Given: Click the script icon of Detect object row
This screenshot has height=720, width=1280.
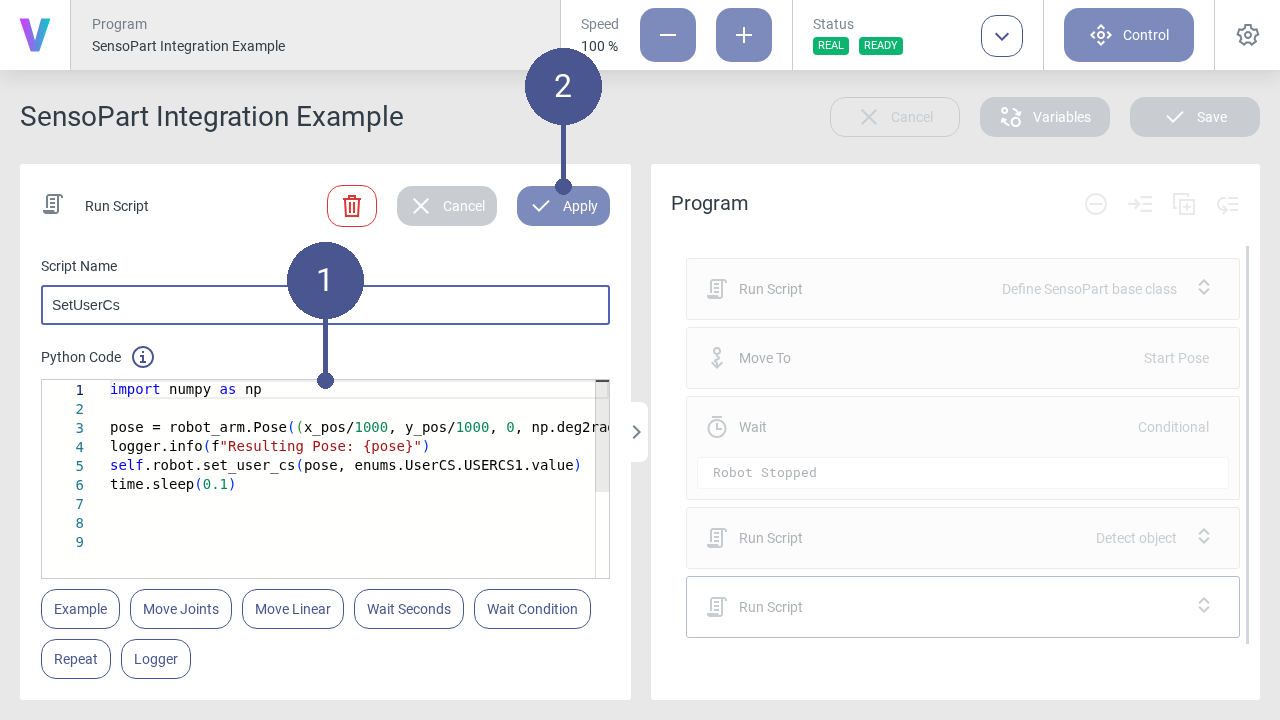Looking at the screenshot, I should (716, 538).
